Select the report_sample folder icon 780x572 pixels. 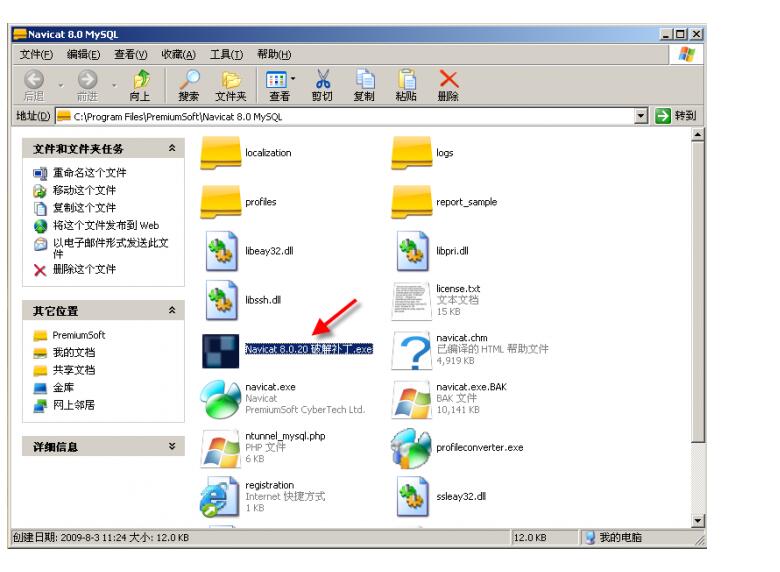point(411,202)
